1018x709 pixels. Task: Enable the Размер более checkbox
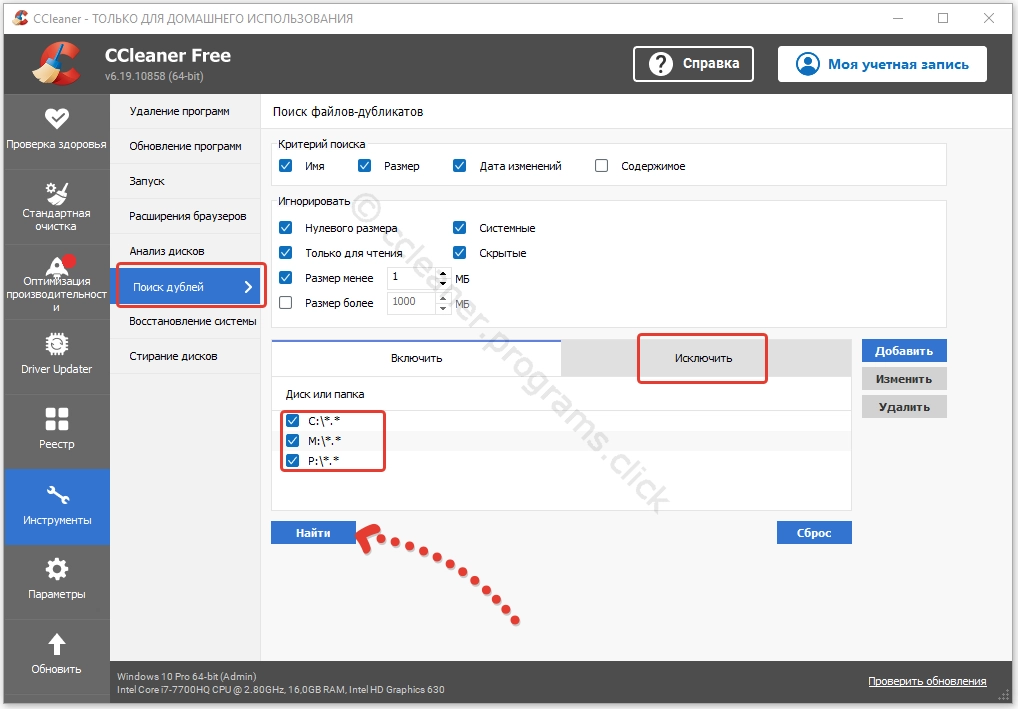286,303
